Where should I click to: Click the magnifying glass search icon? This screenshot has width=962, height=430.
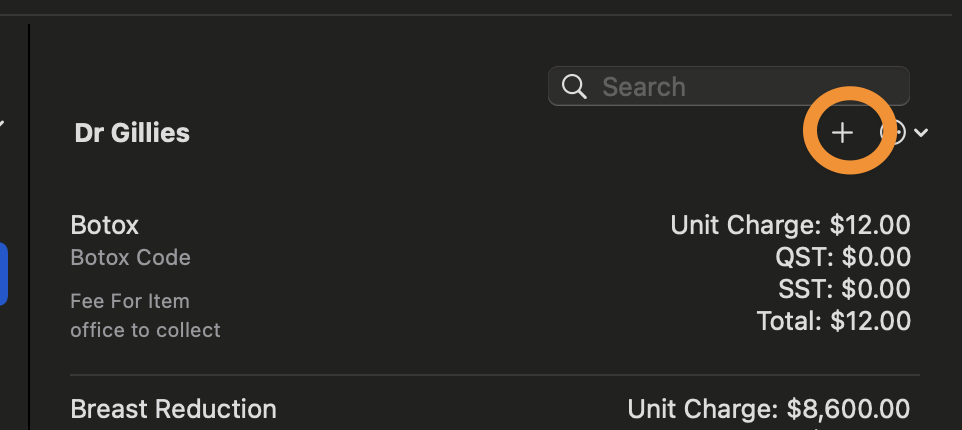tap(574, 86)
